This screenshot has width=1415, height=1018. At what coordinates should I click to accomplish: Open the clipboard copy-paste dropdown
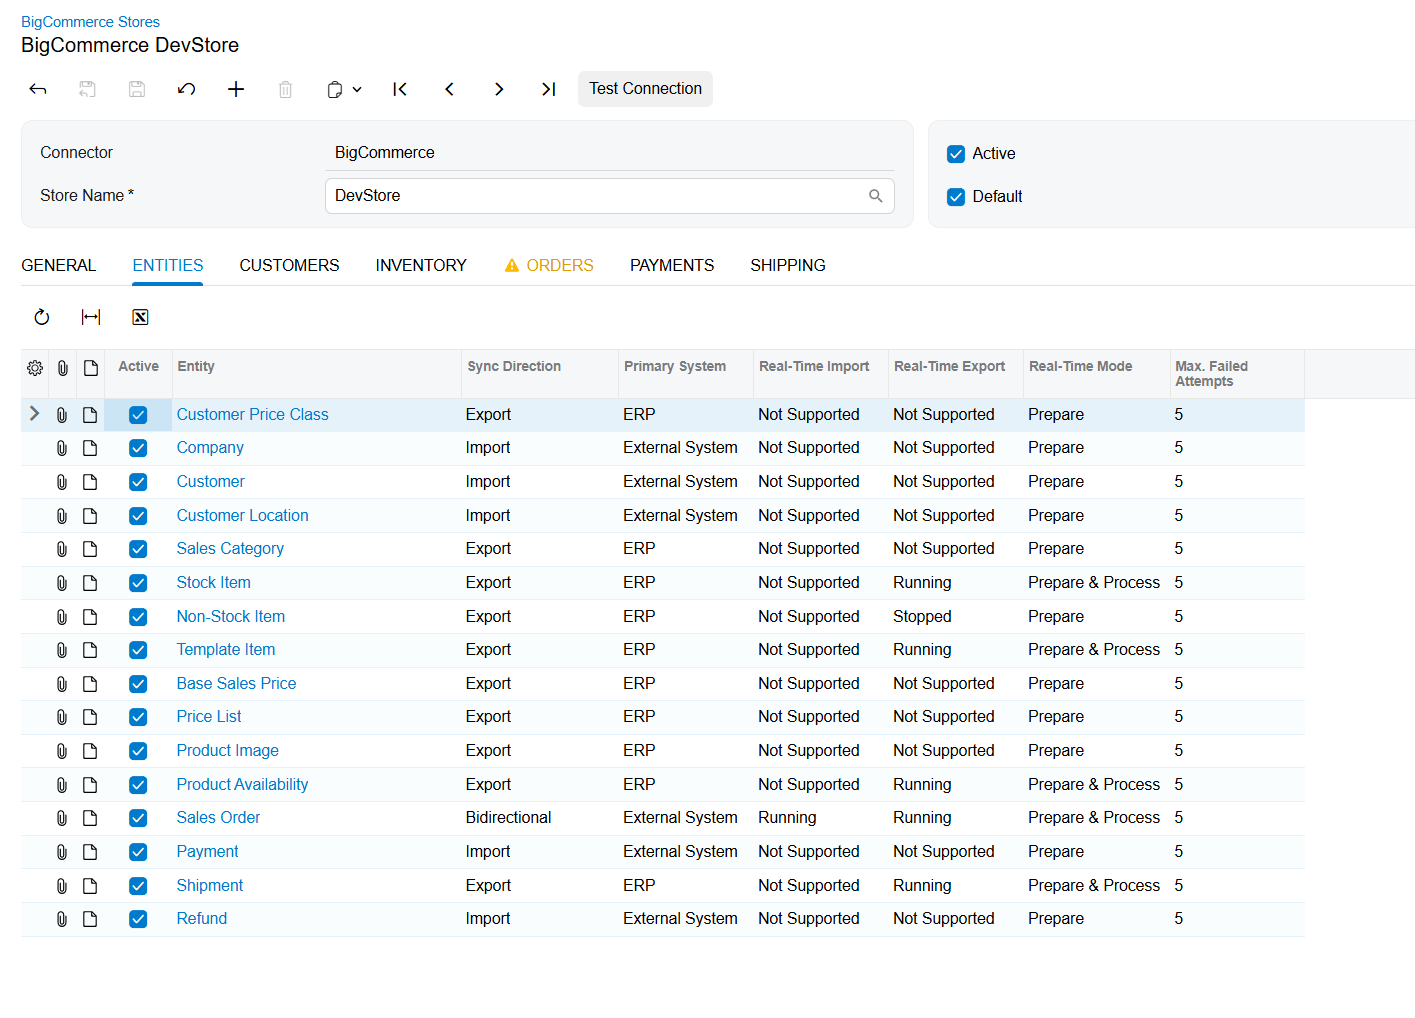[344, 89]
